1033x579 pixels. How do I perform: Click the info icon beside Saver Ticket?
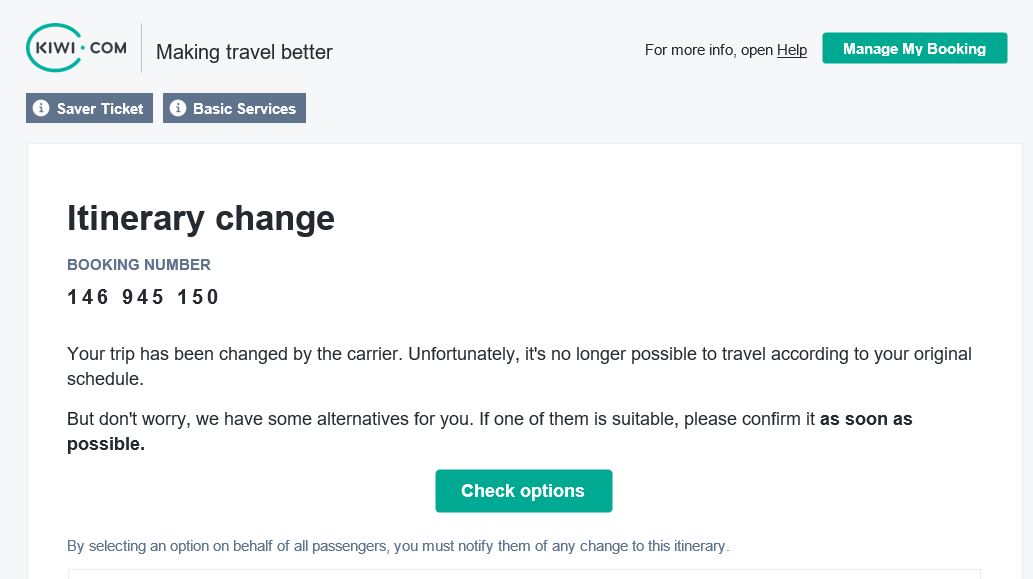coord(41,108)
